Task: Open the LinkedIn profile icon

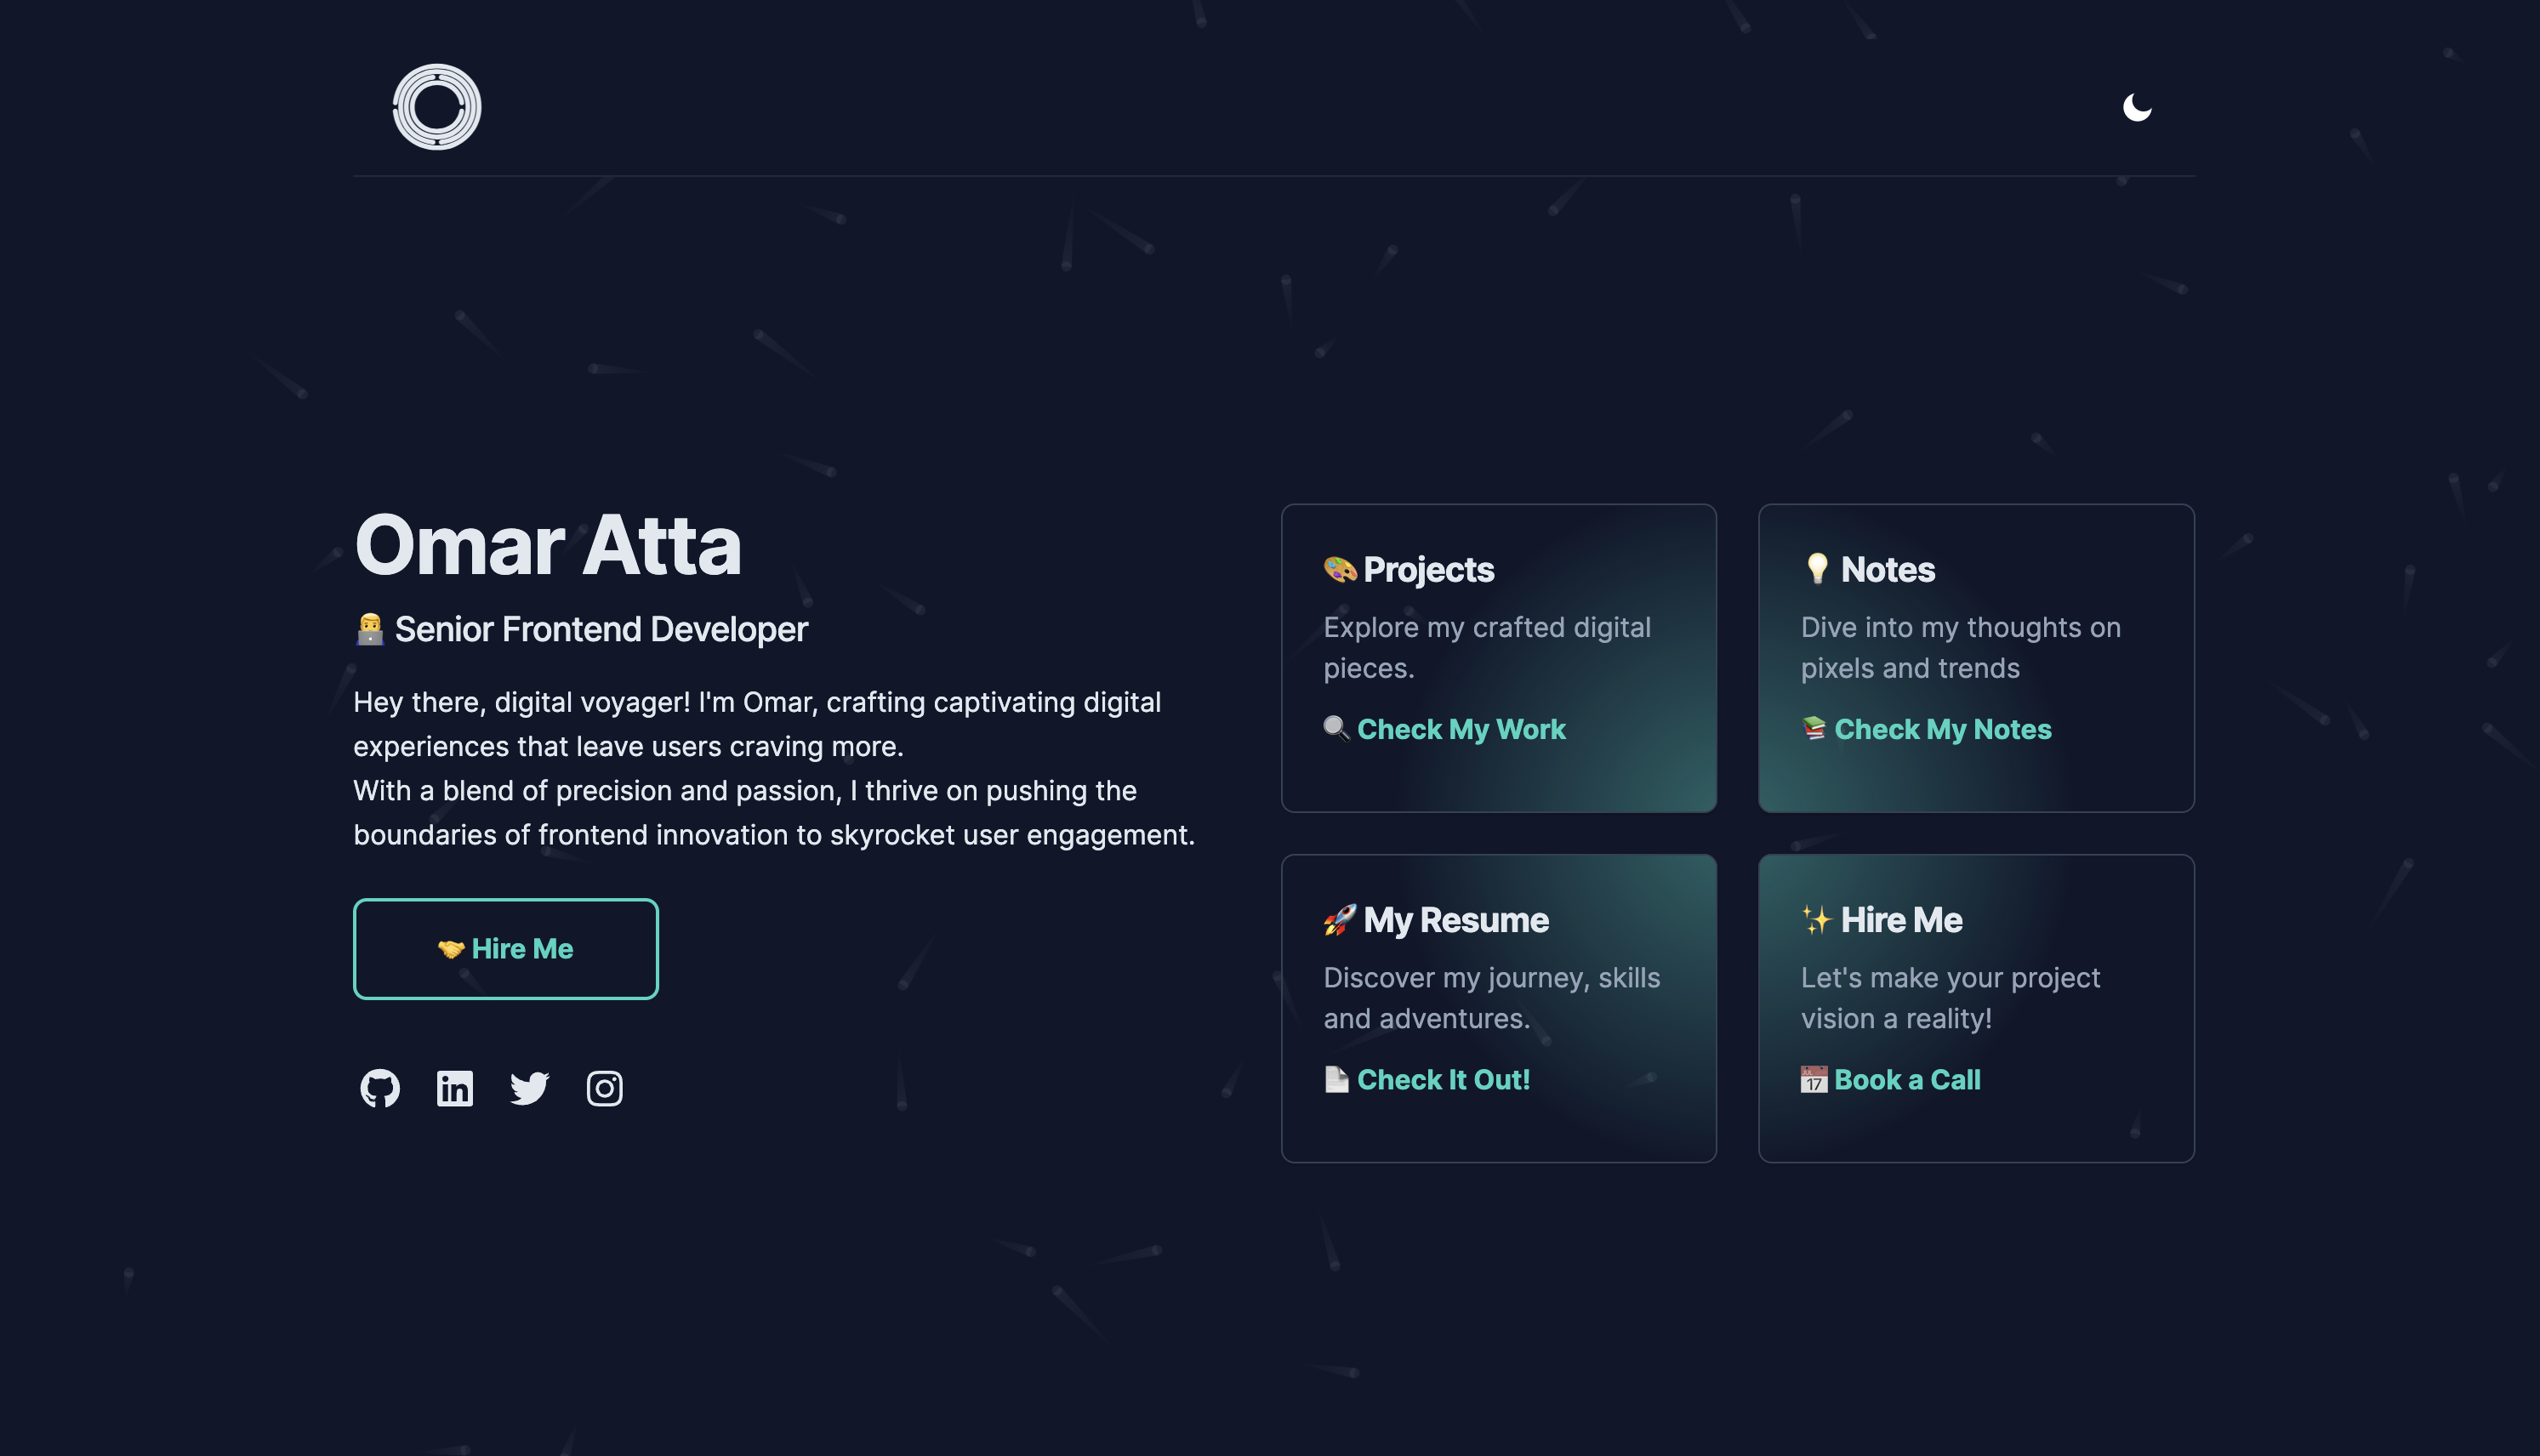Action: coord(455,1088)
